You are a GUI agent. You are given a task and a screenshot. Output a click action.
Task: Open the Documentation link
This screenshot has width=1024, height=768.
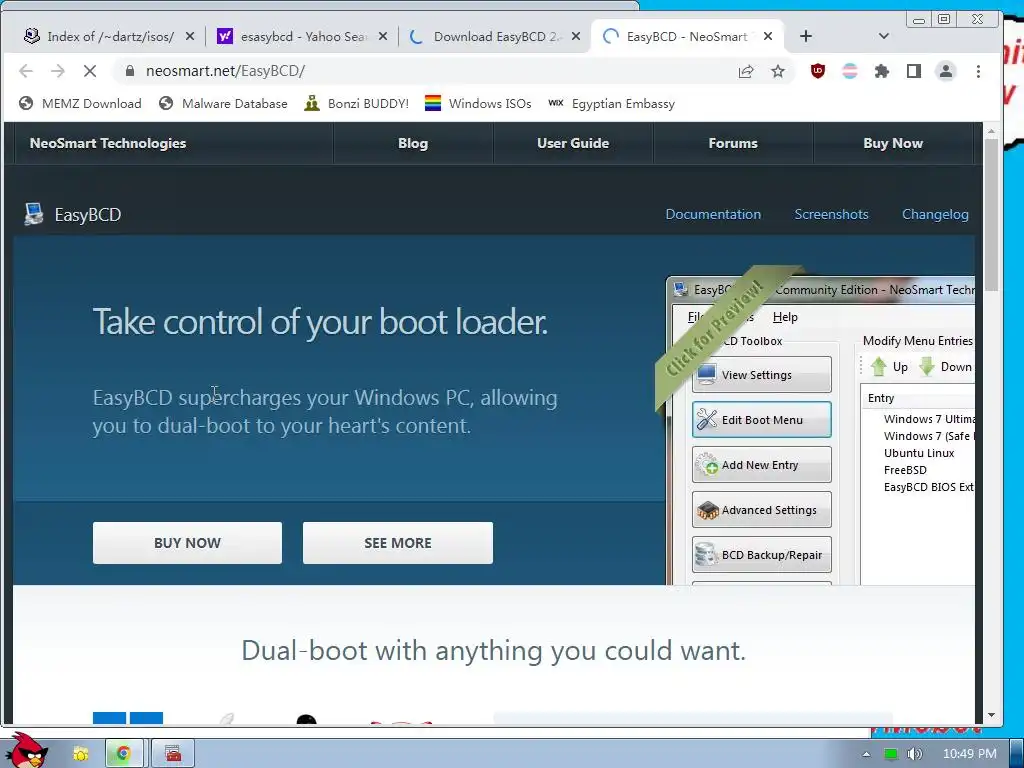pyautogui.click(x=712, y=214)
